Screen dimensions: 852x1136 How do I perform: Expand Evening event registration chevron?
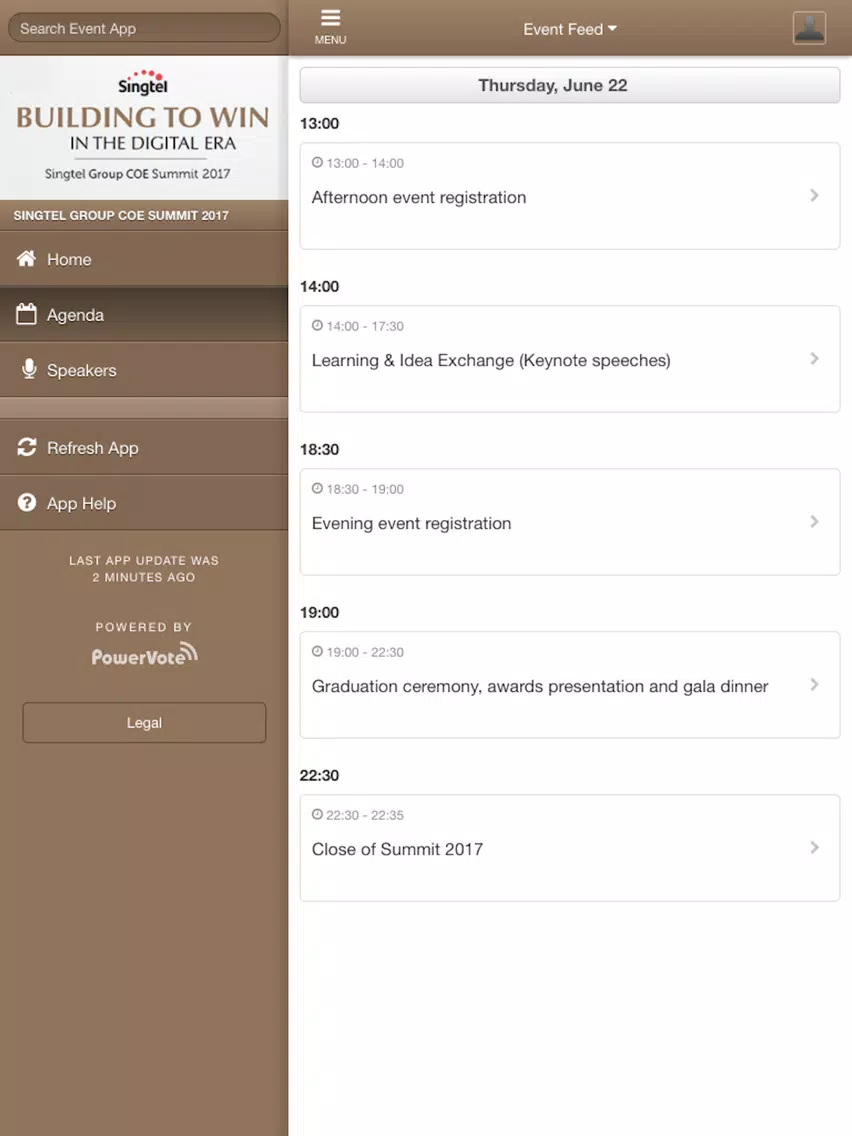click(x=814, y=522)
